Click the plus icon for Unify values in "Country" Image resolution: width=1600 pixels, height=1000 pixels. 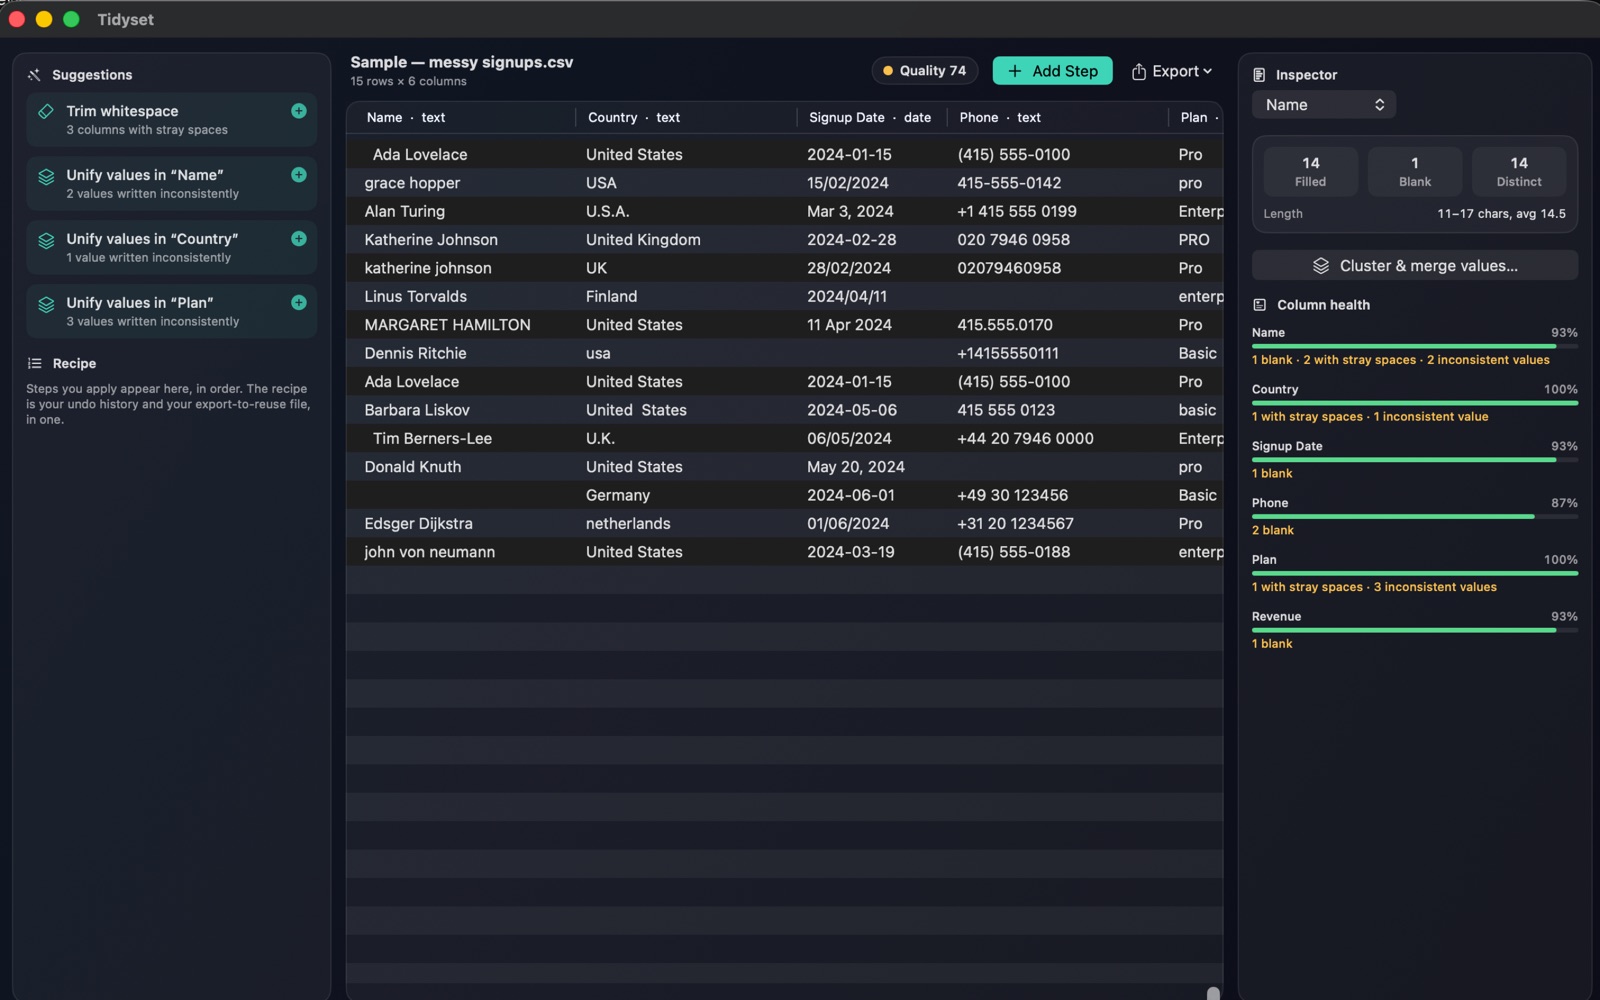298,239
